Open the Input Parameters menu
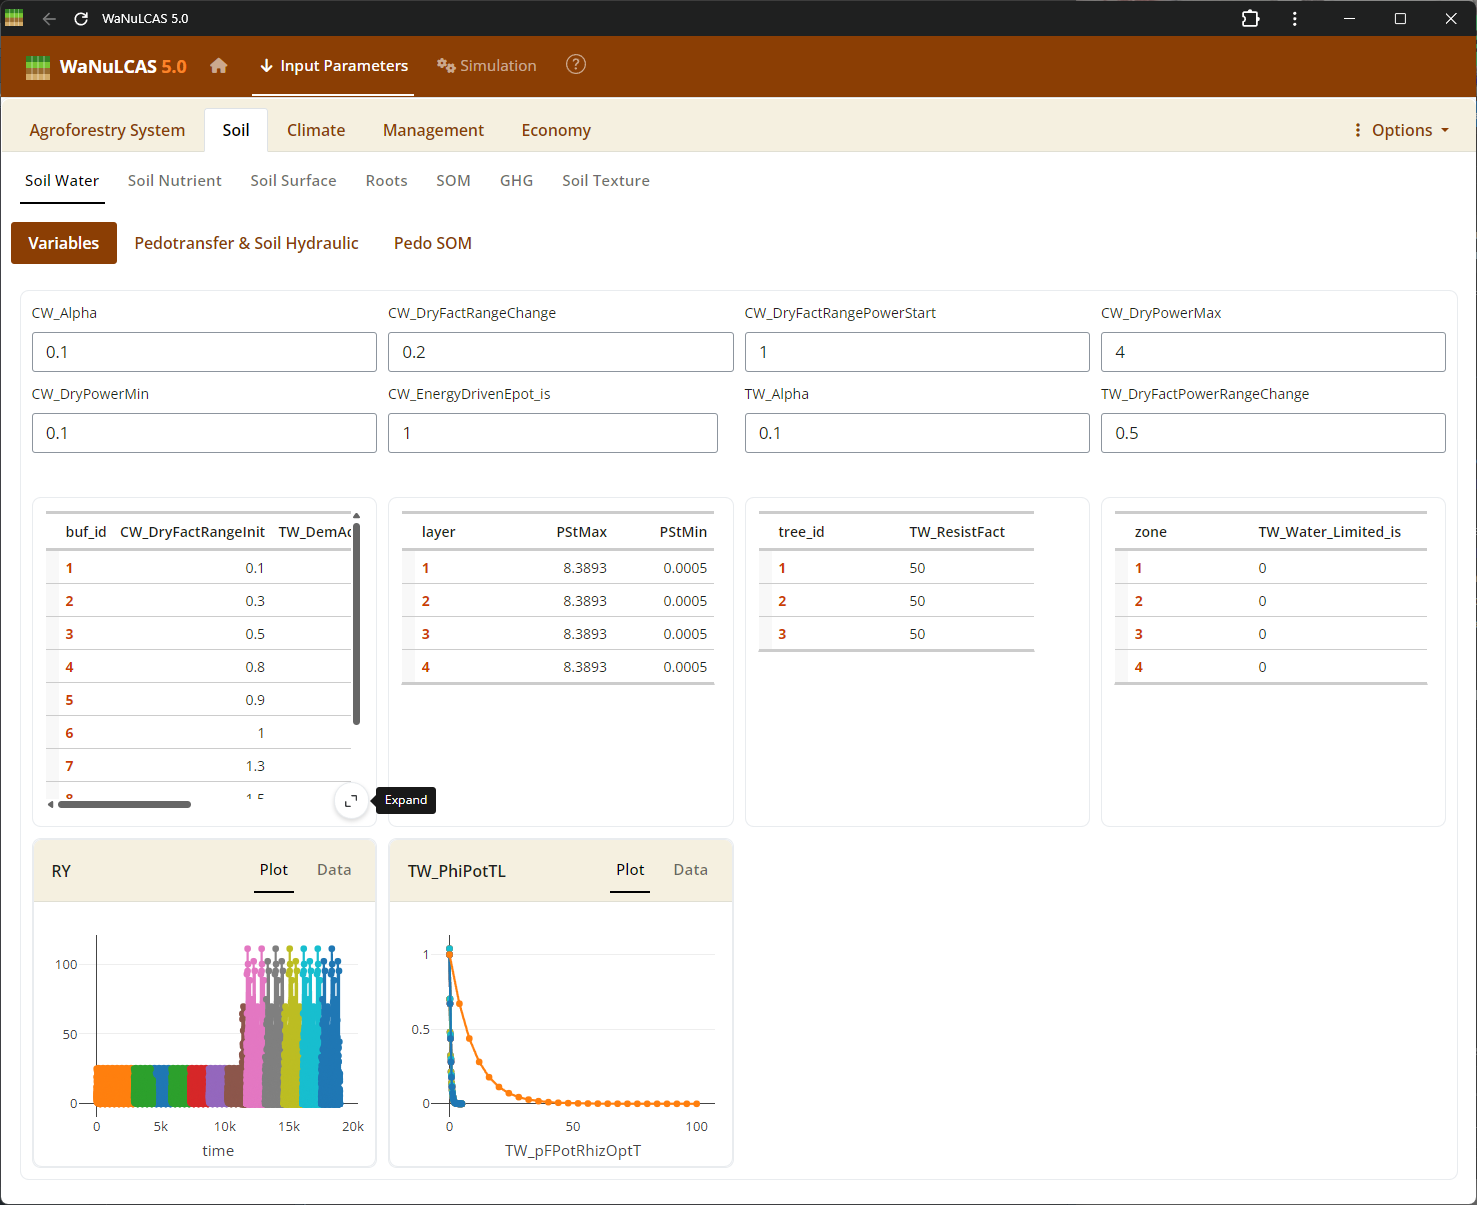Screen dimensions: 1477x1205 334,66
